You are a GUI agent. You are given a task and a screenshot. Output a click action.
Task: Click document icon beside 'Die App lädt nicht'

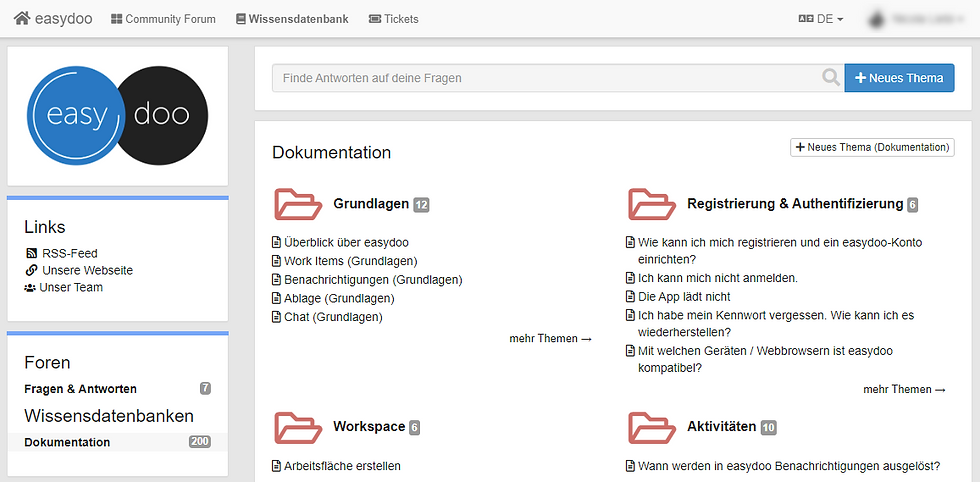[x=630, y=297]
